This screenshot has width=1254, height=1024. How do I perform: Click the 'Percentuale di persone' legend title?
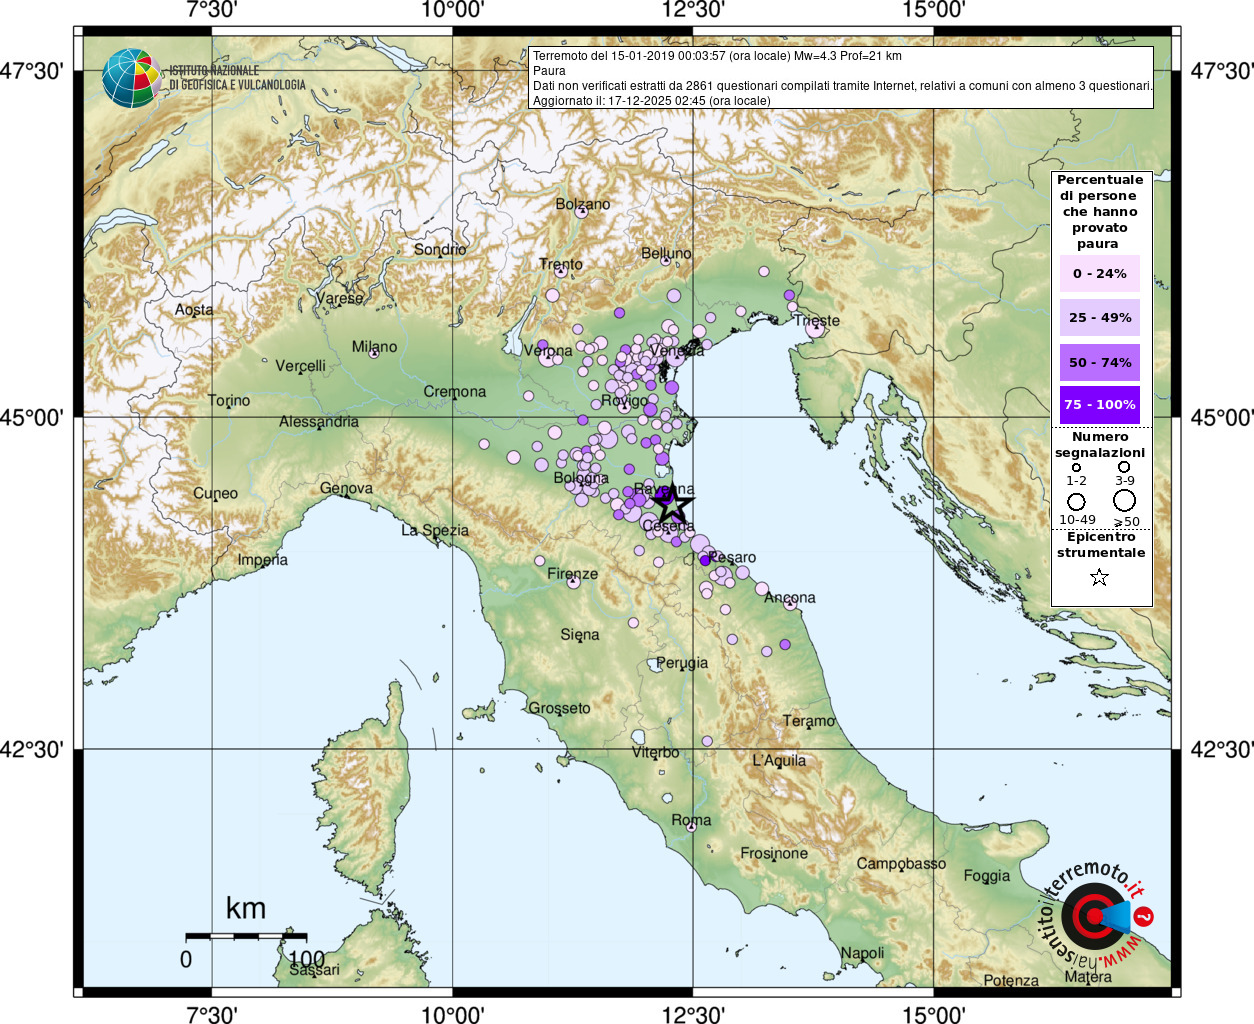1100,212
